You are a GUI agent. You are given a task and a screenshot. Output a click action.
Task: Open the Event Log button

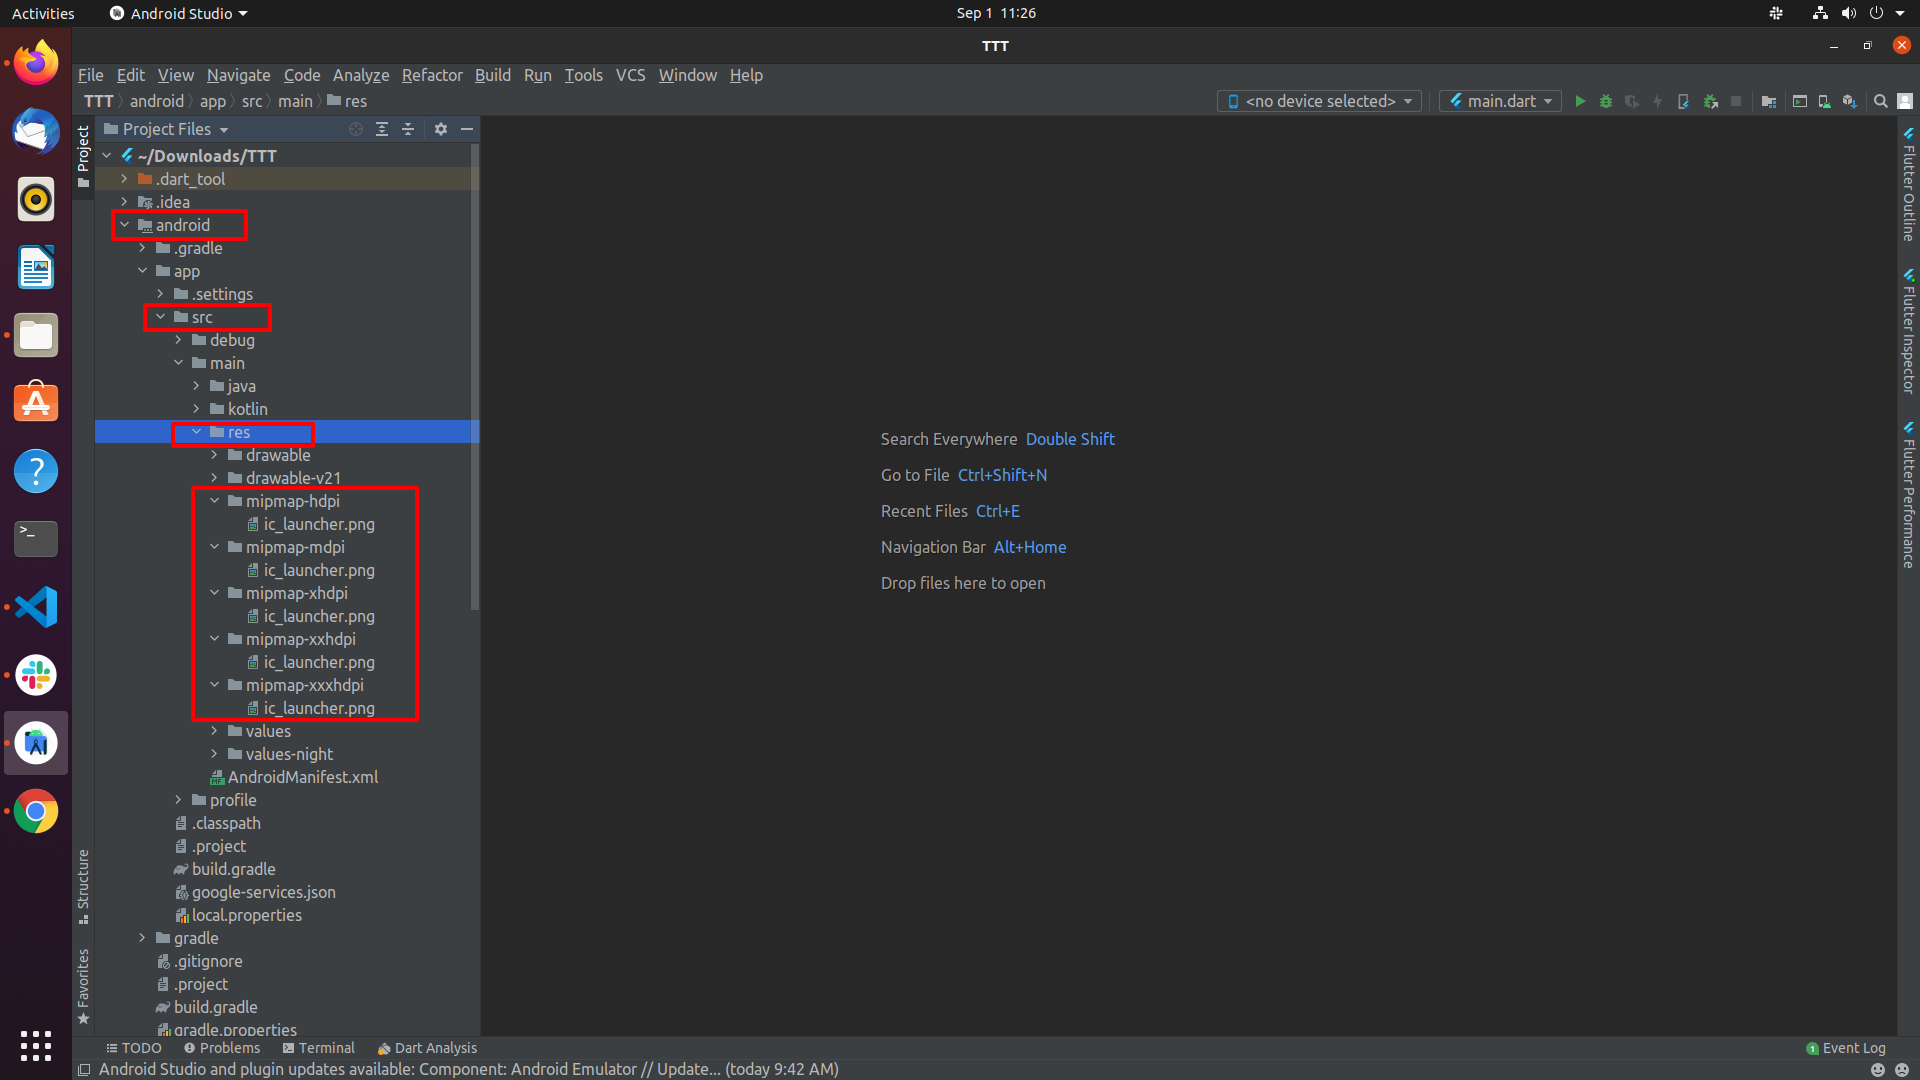(1845, 1048)
